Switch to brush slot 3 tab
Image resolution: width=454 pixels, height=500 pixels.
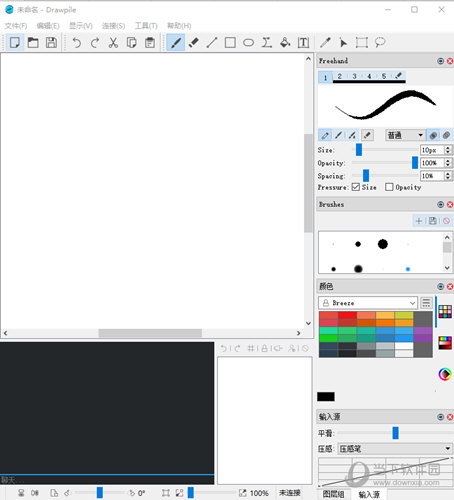(354, 76)
